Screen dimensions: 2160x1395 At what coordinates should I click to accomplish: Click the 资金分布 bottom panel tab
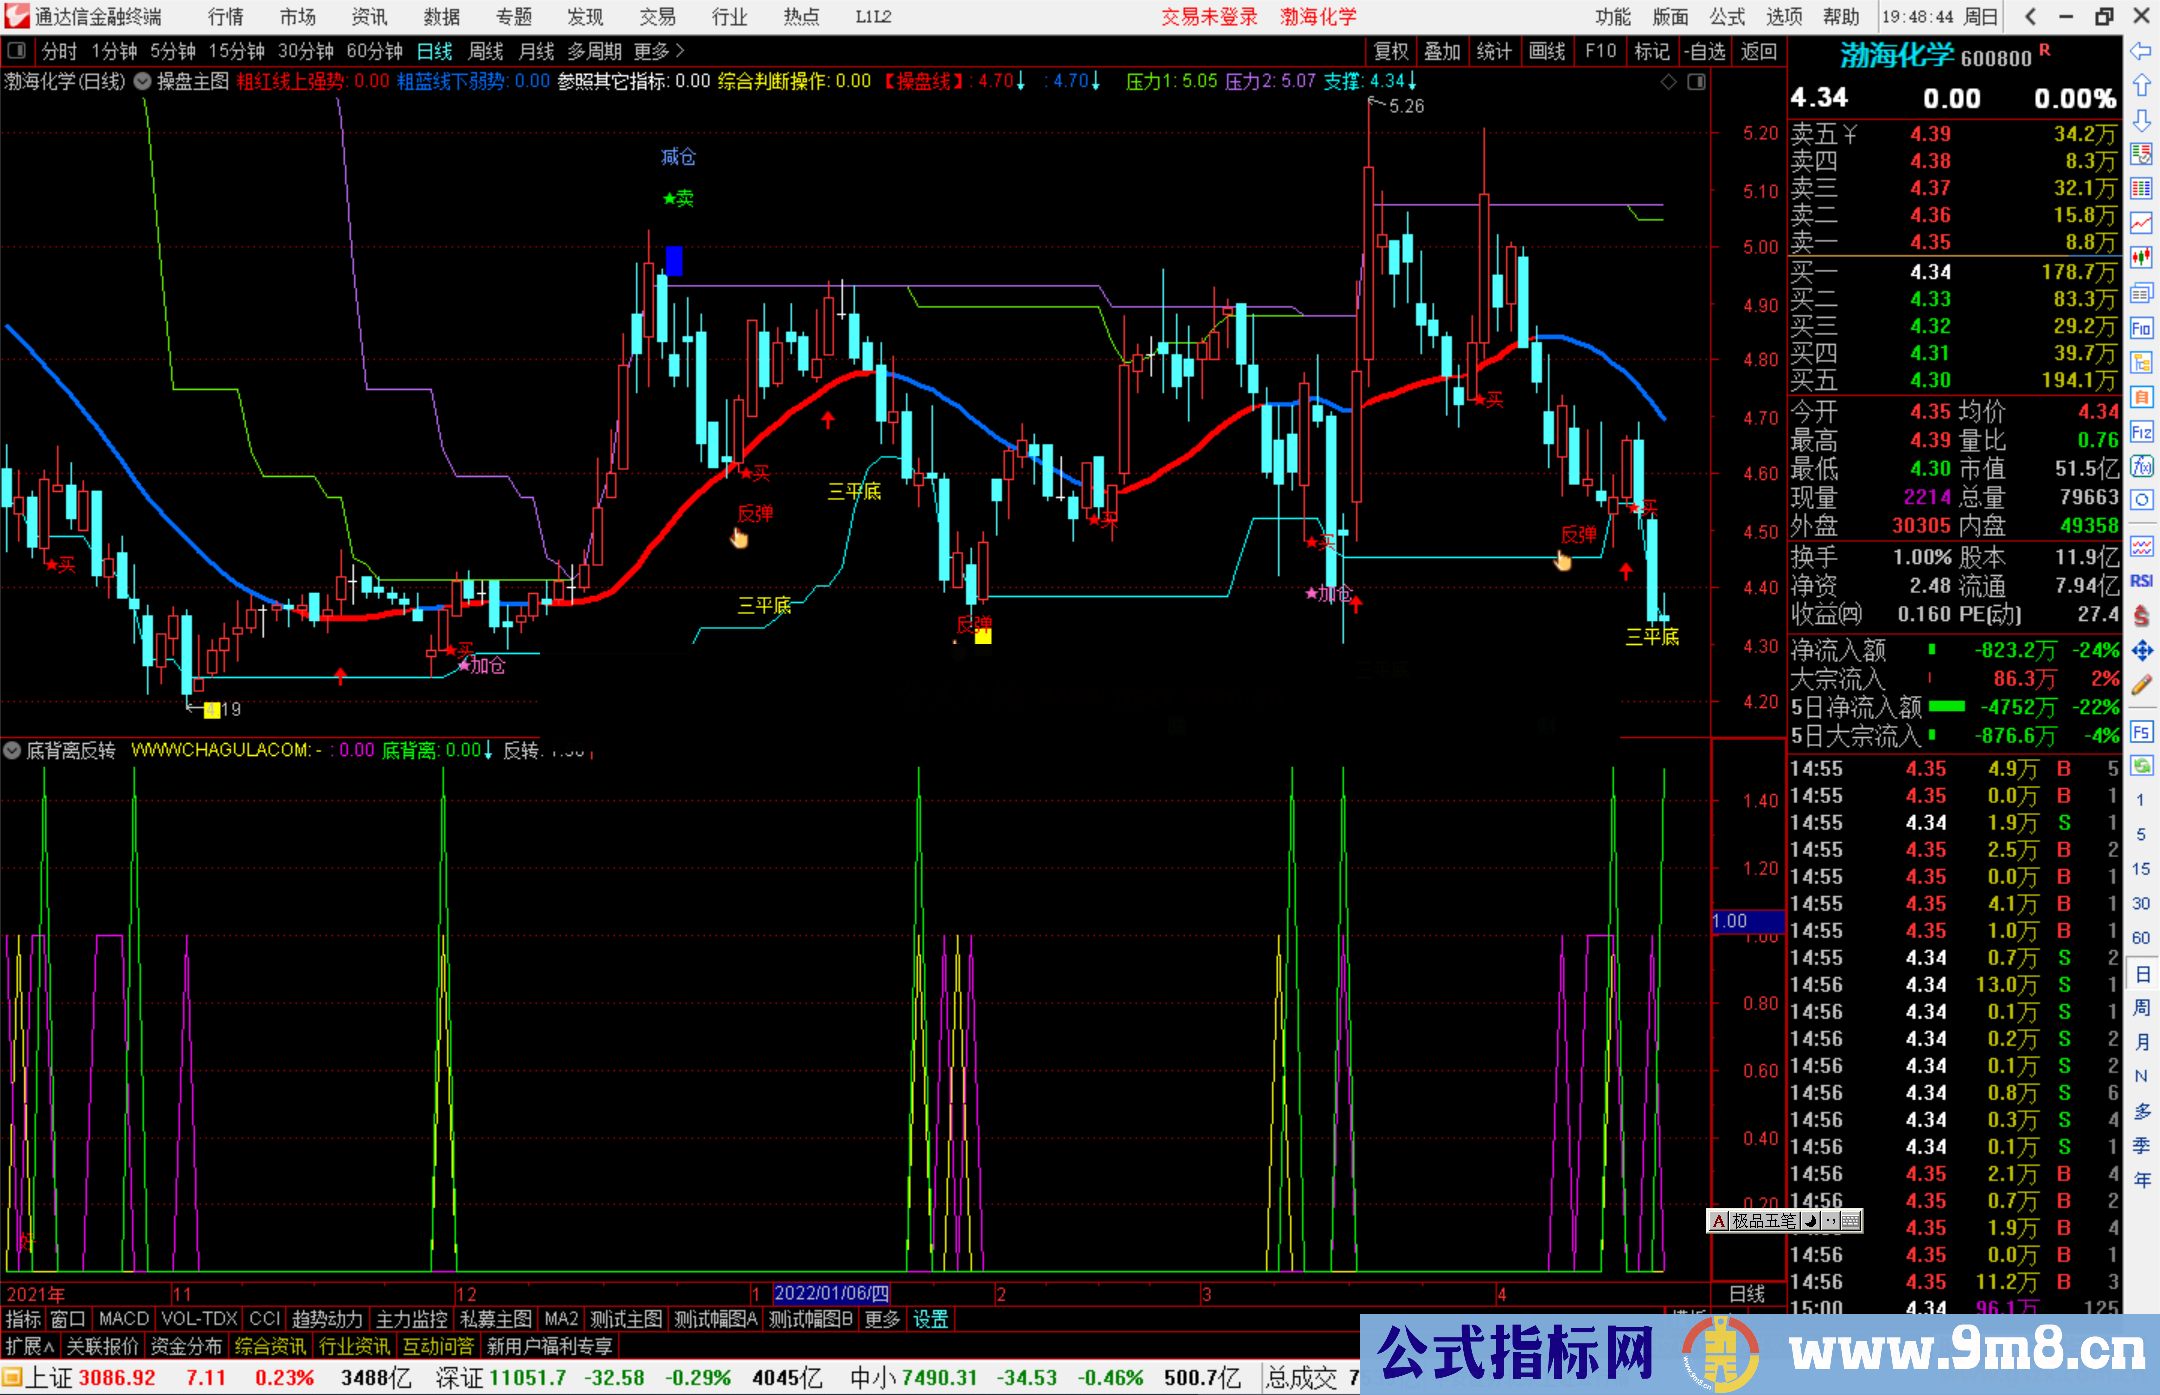tap(186, 1347)
